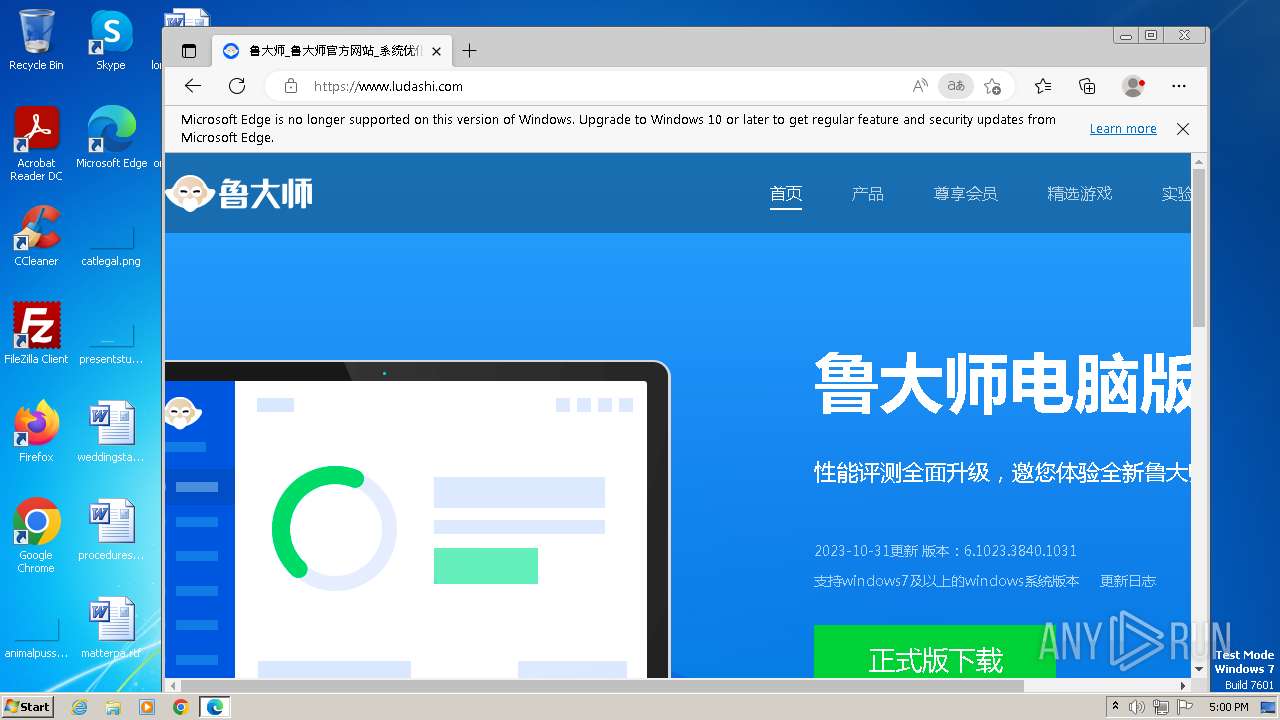Click the Windows Start button

(x=27, y=707)
